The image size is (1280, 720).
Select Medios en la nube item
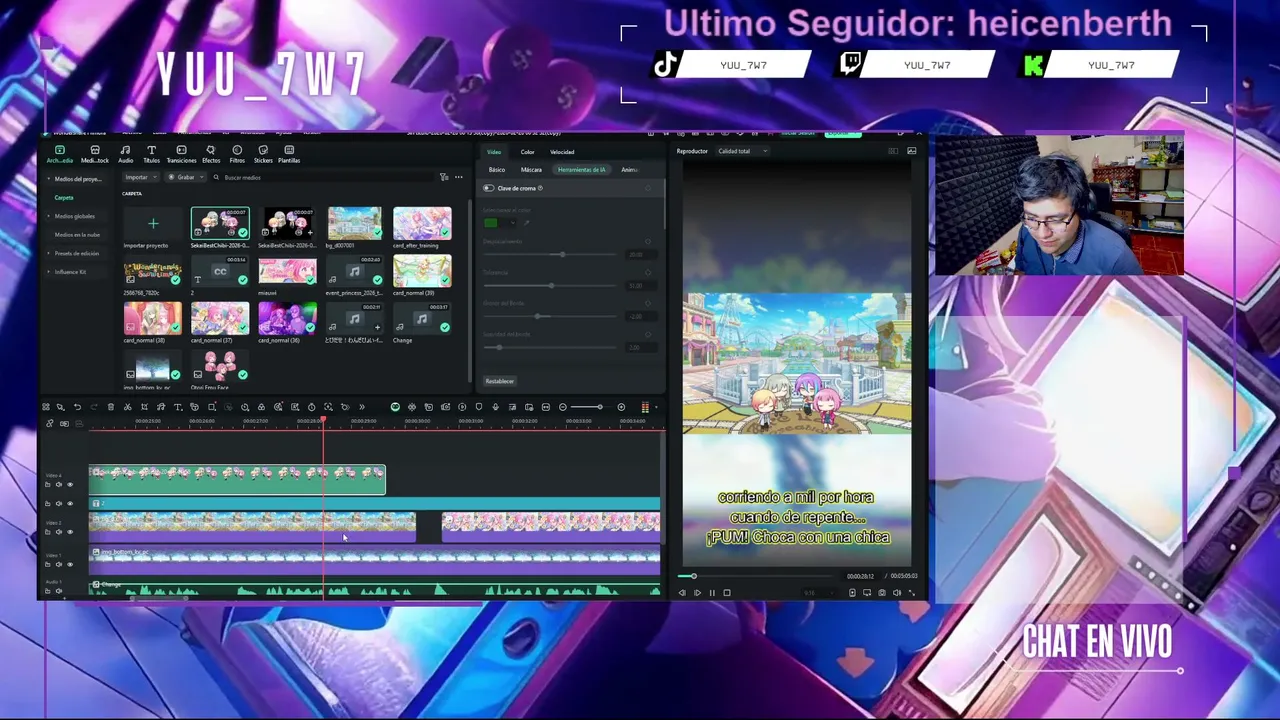pyautogui.click(x=76, y=235)
